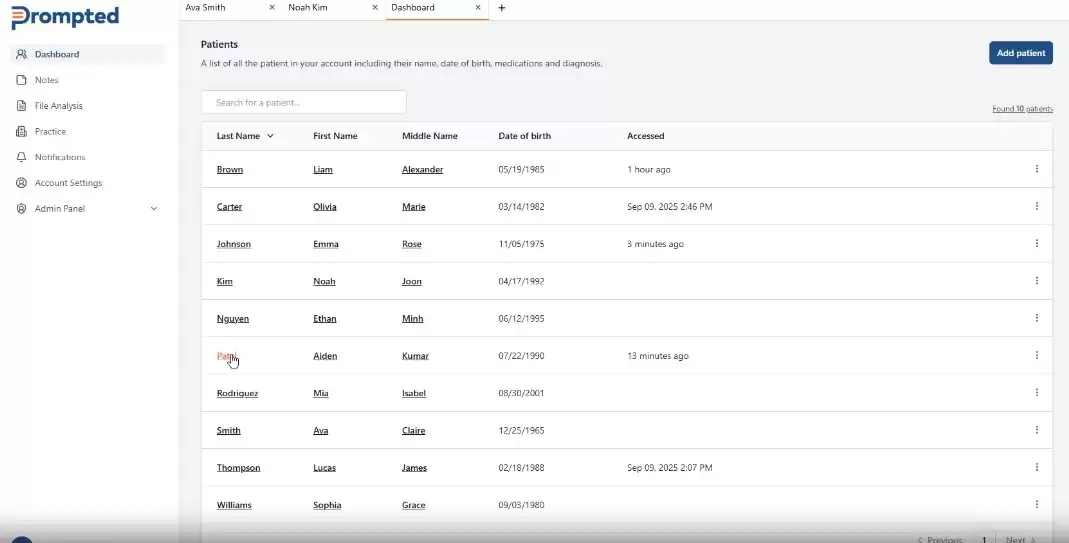Viewport: 1069px width, 543px height.
Task: Open a new tab with plus icon
Action: (x=501, y=8)
